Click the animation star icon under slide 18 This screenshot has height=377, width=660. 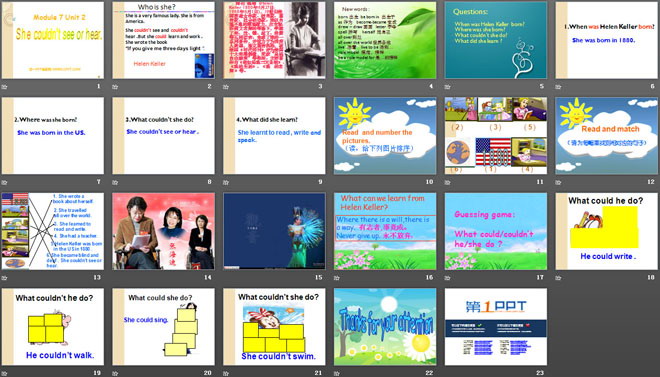point(559,278)
